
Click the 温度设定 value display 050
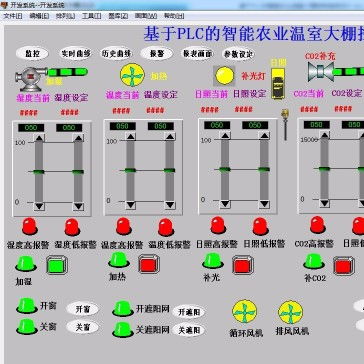(x=161, y=126)
